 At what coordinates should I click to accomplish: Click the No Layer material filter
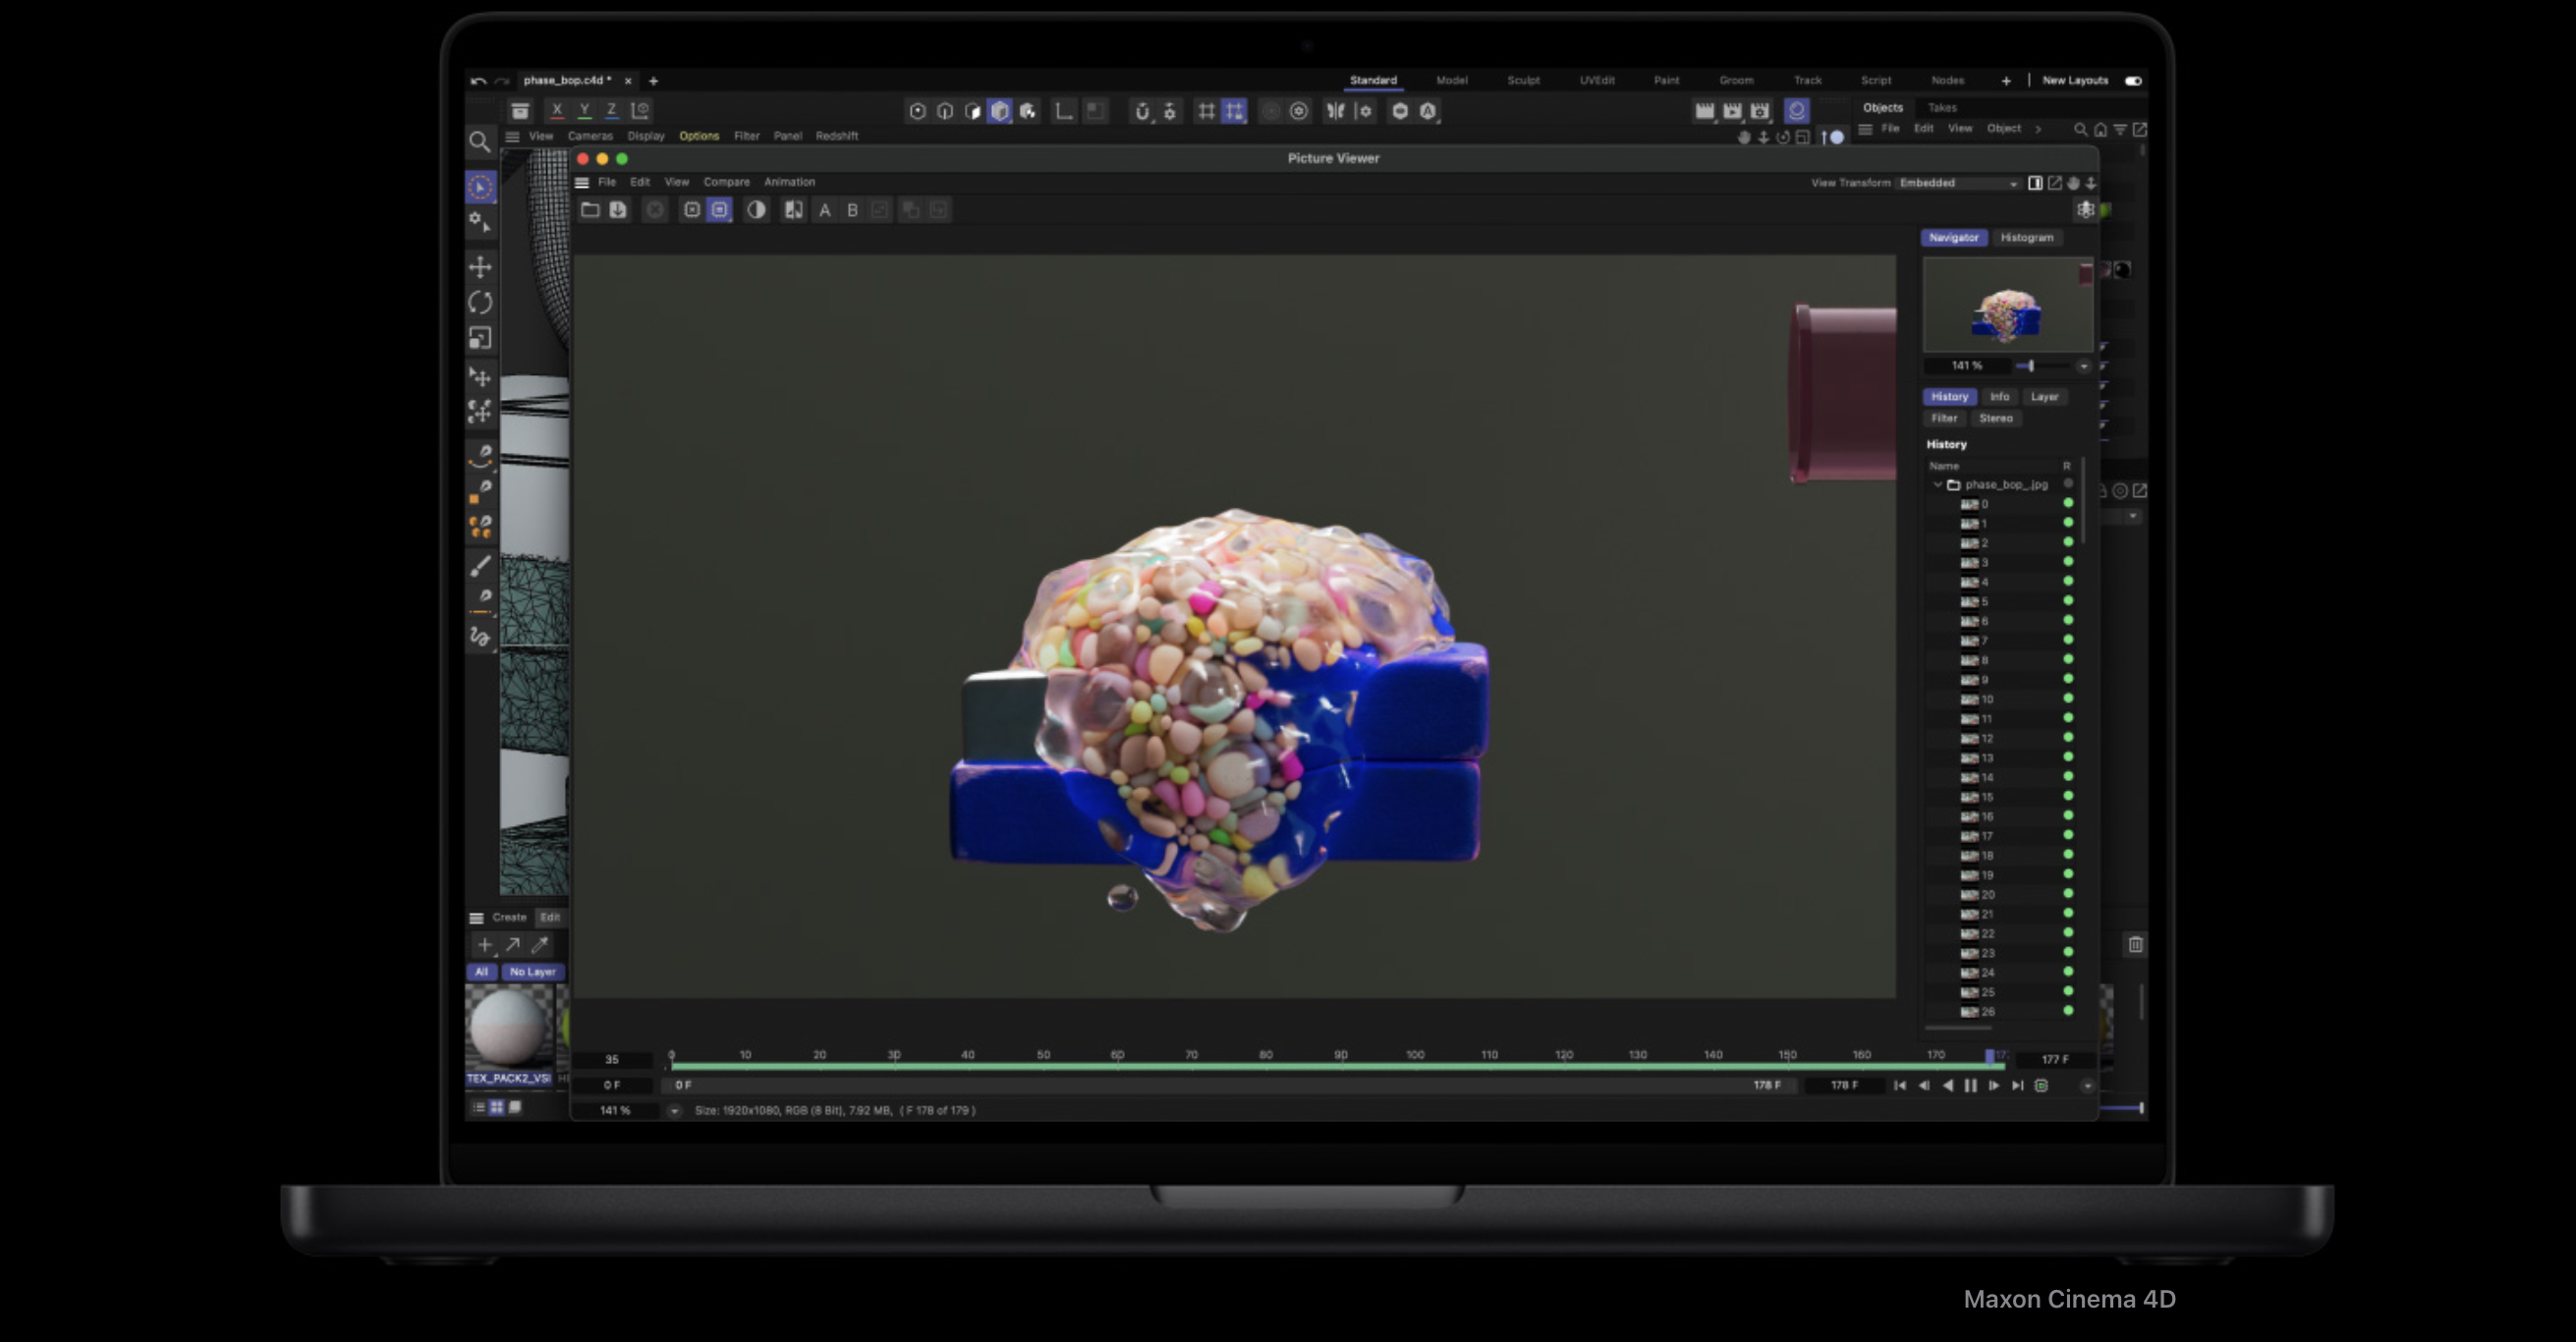(x=532, y=972)
